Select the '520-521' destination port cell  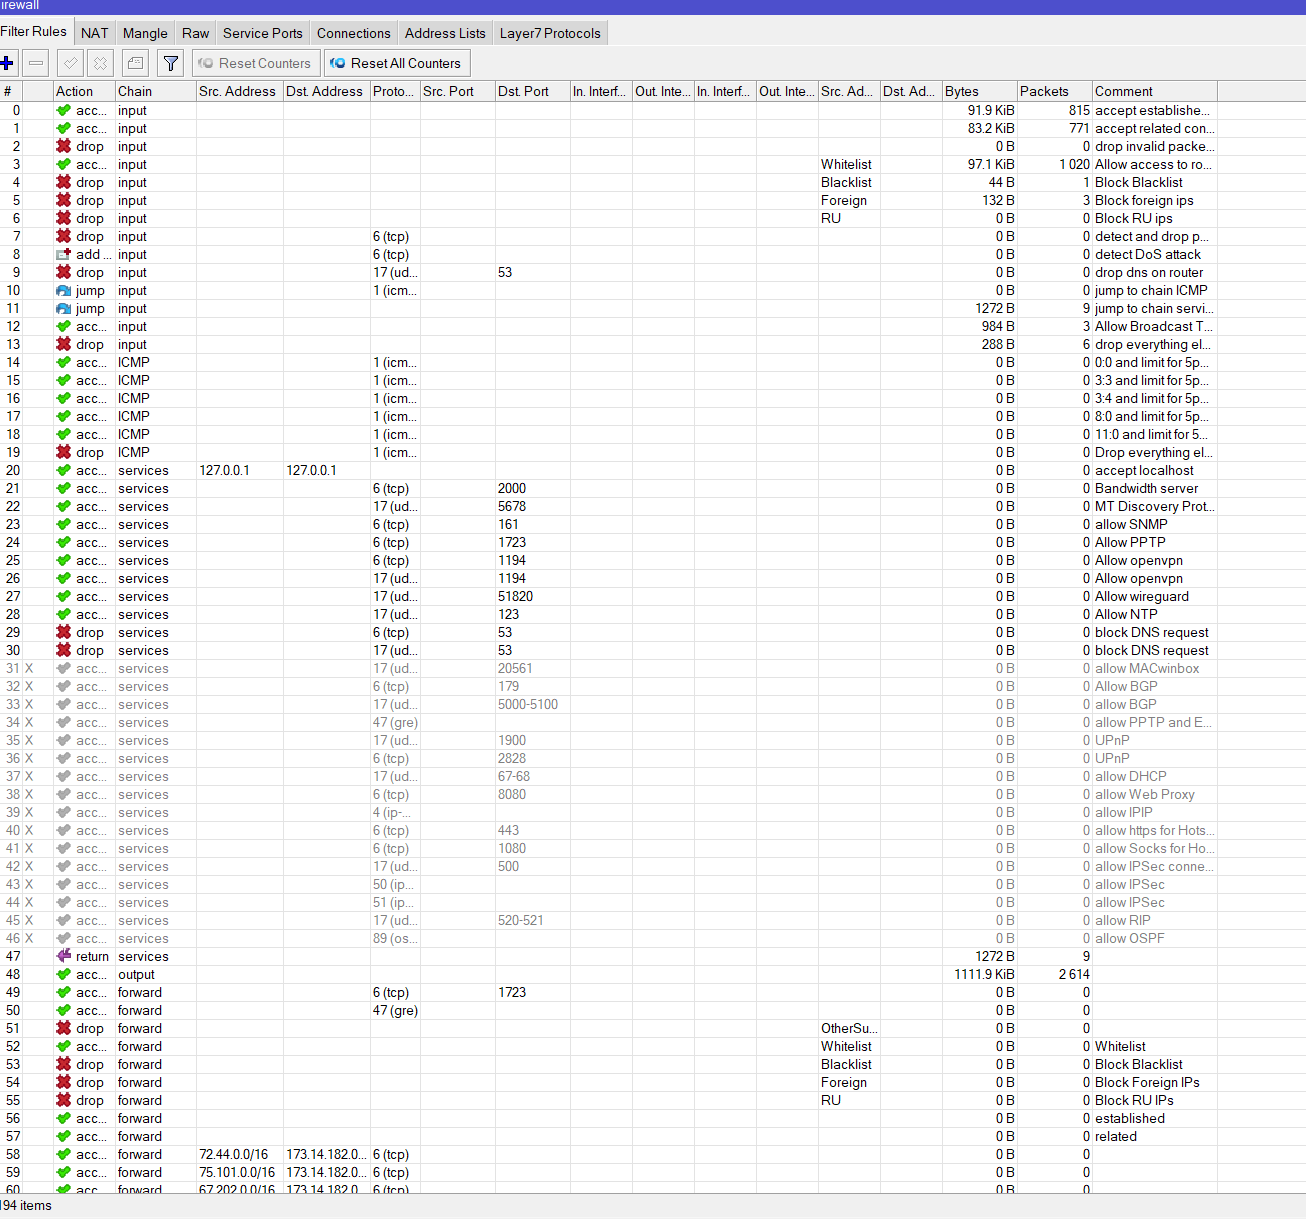[x=520, y=920]
